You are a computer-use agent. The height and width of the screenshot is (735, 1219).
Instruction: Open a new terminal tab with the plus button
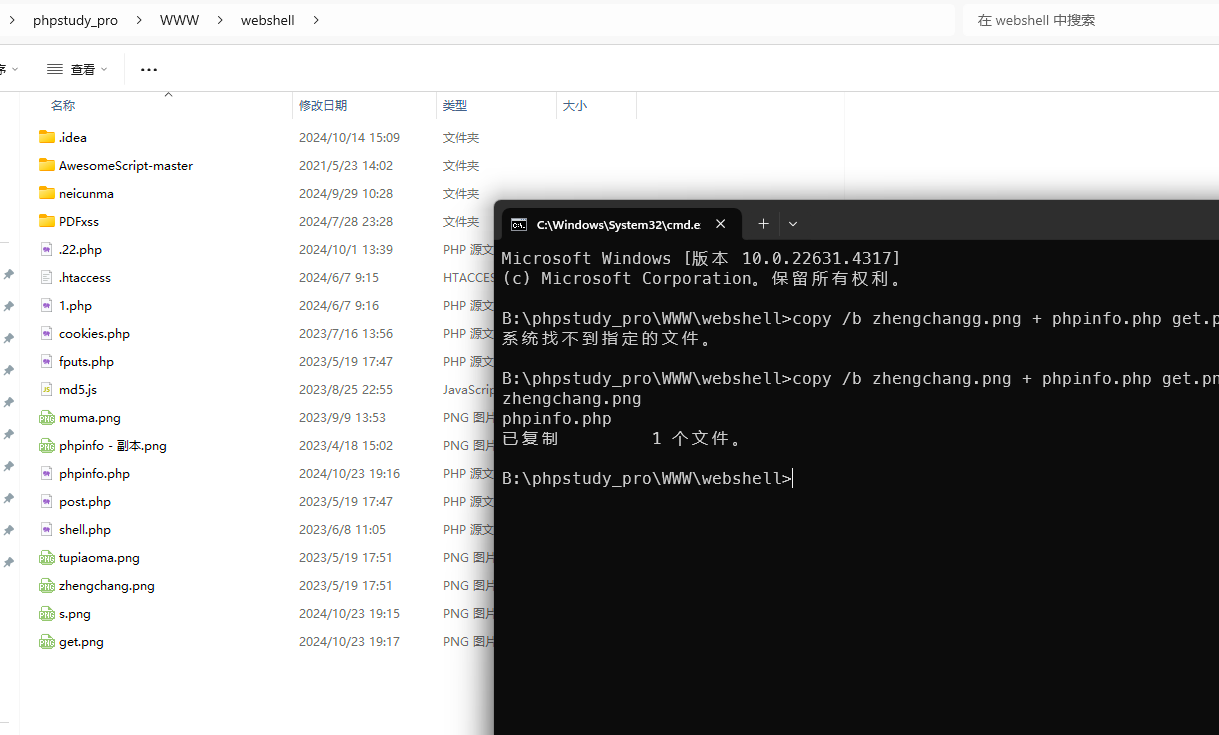tap(763, 224)
